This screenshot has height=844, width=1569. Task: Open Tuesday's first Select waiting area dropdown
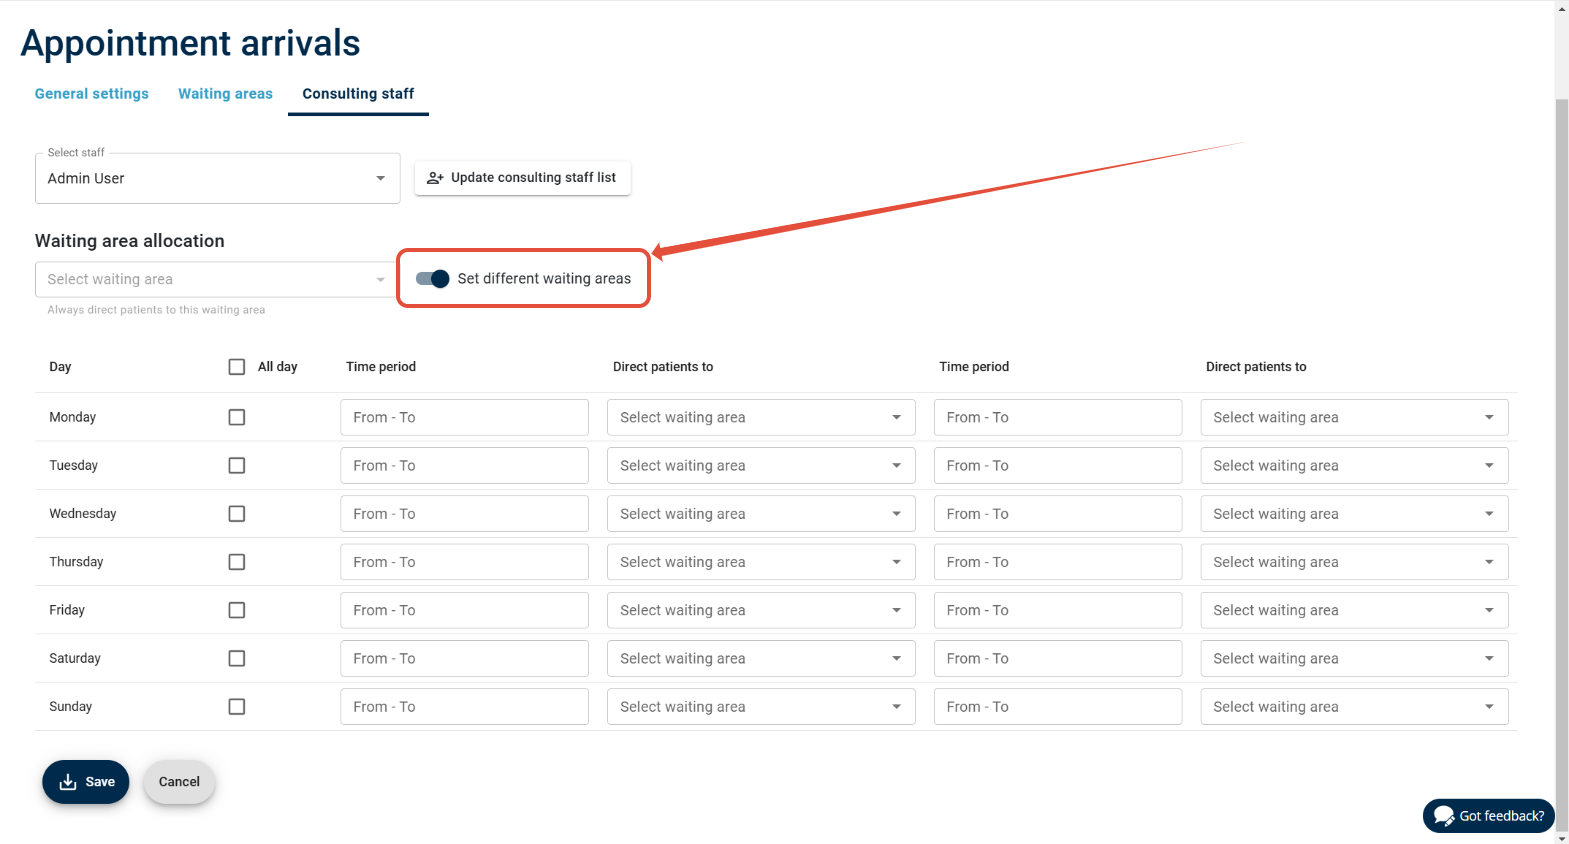coord(761,465)
